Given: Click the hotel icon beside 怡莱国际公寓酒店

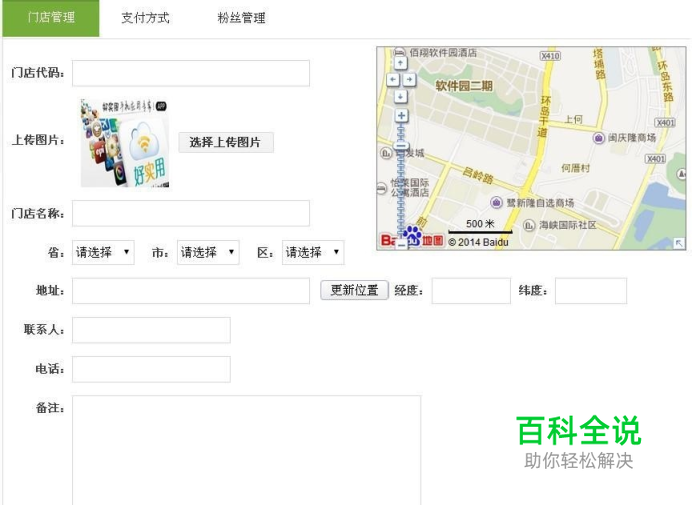Looking at the screenshot, I should [381, 188].
